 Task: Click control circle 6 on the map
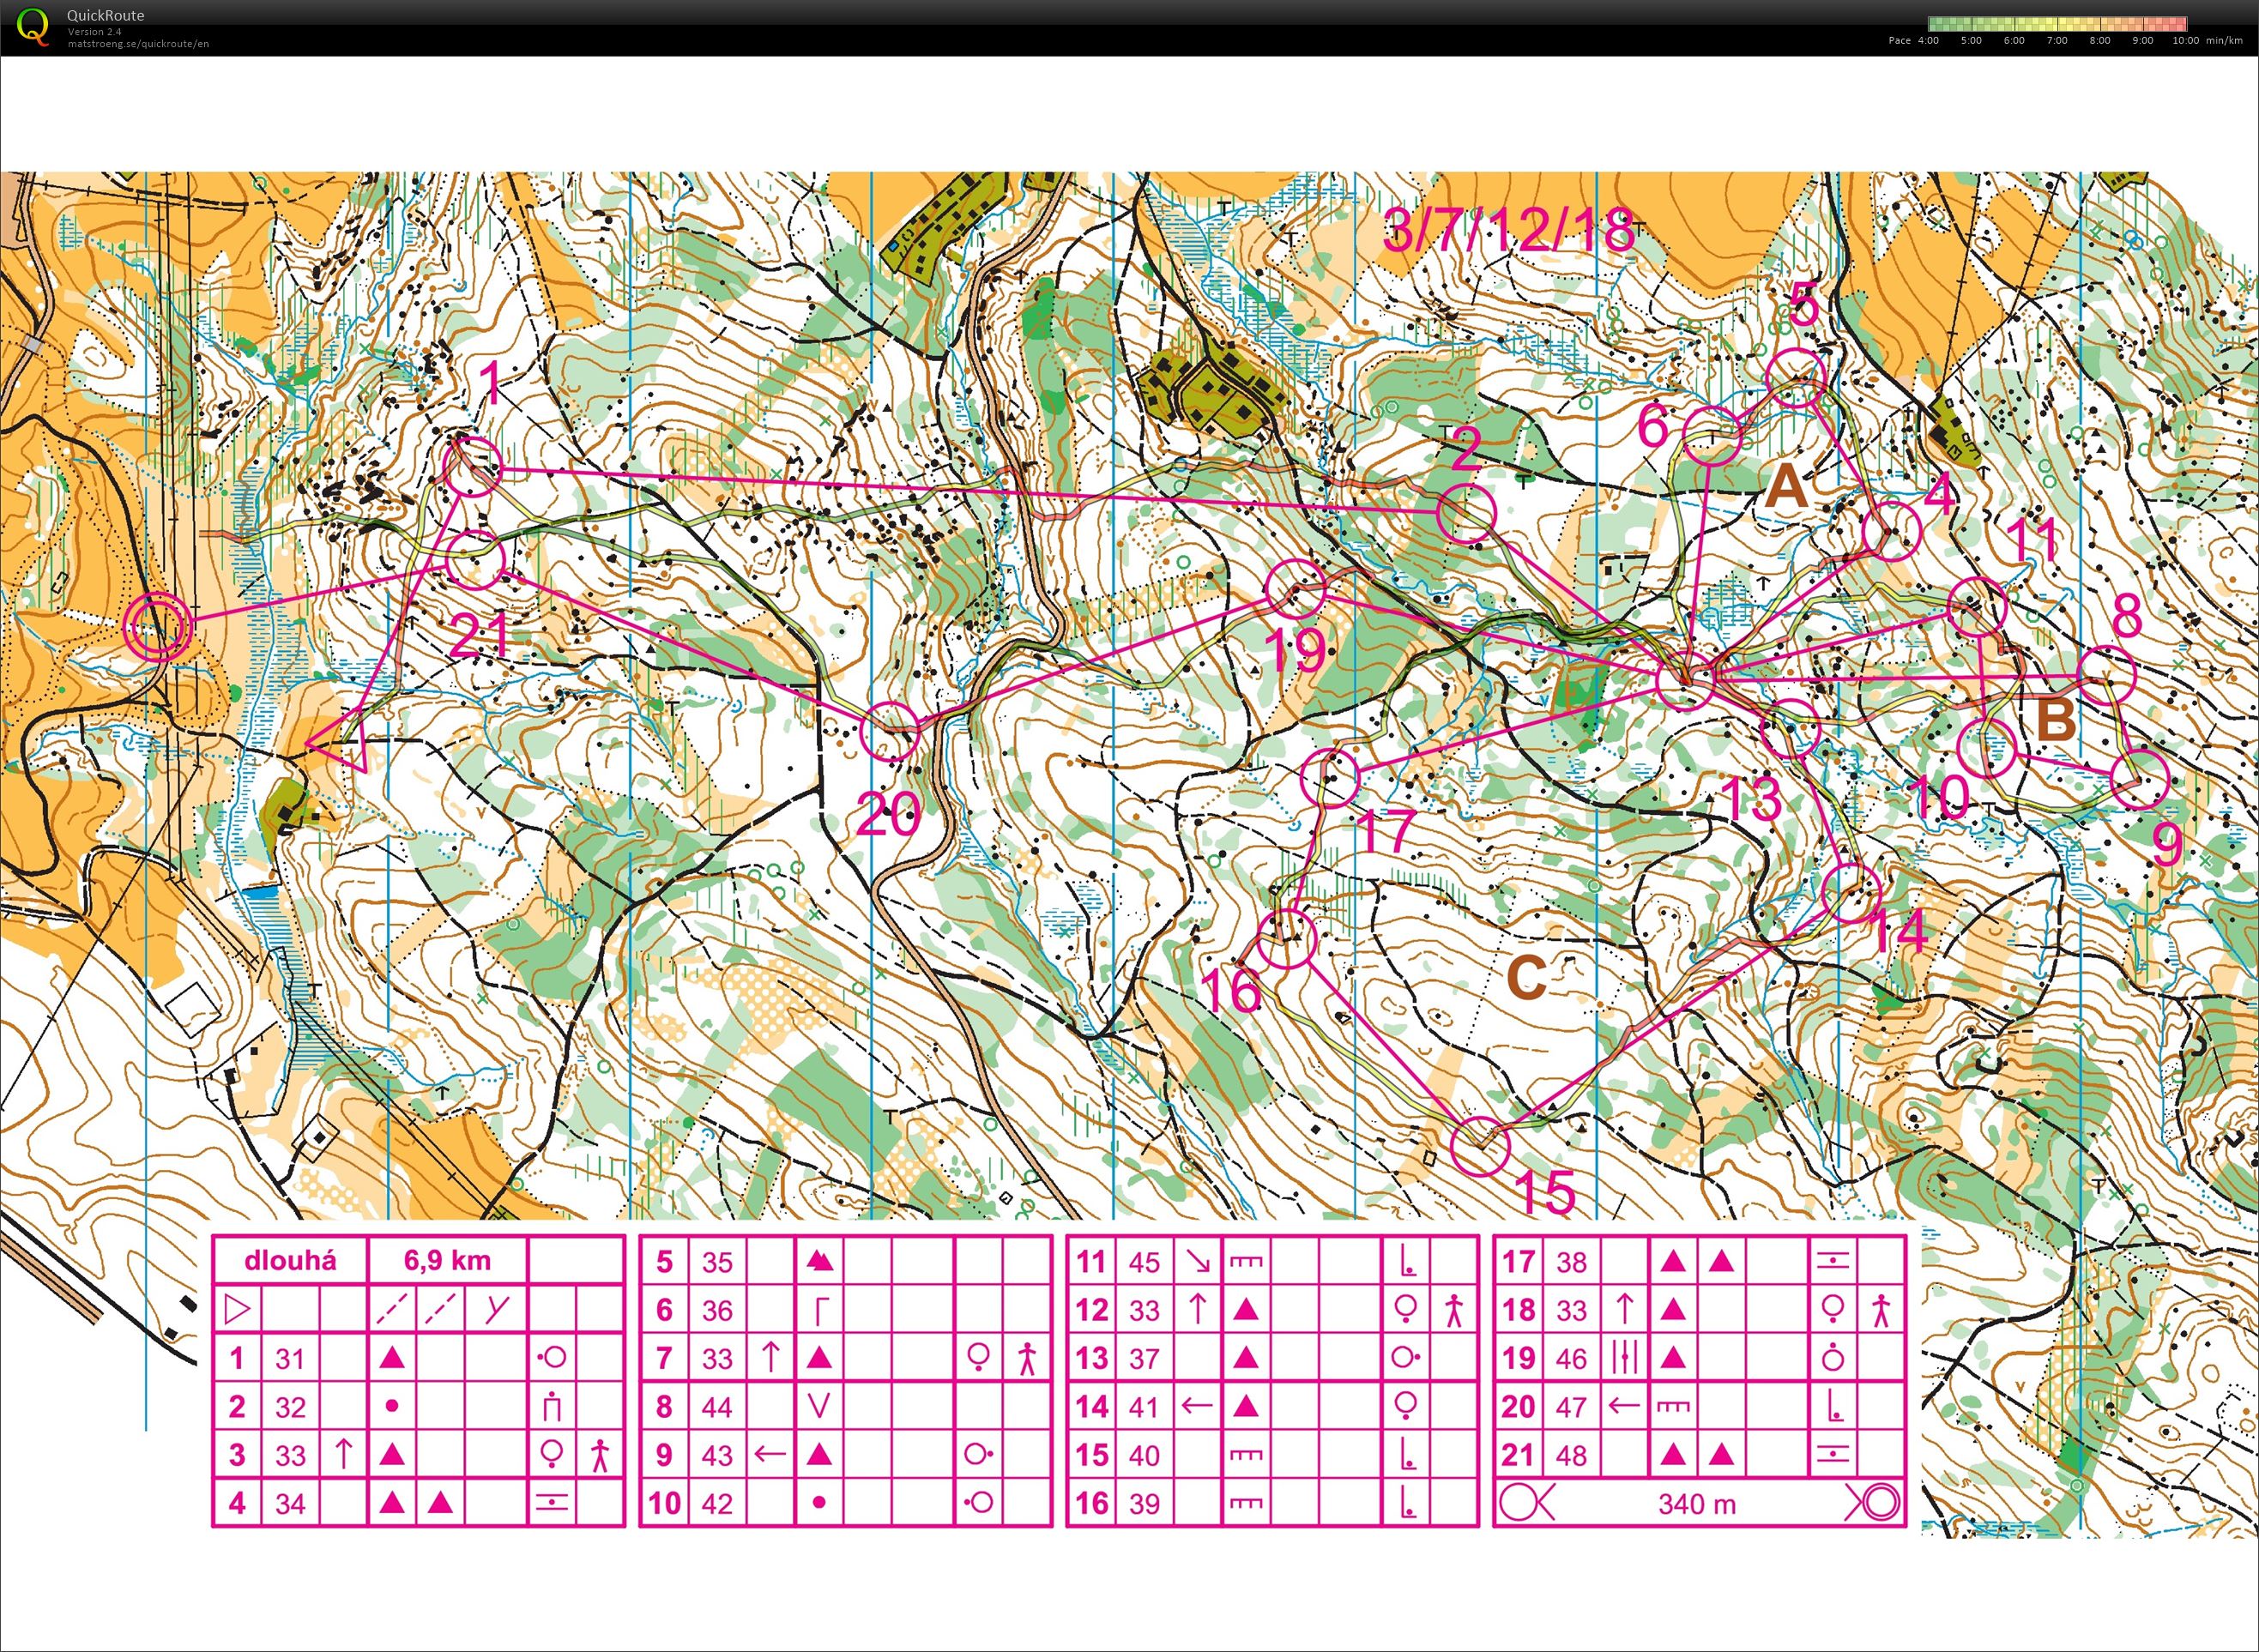(x=1713, y=435)
